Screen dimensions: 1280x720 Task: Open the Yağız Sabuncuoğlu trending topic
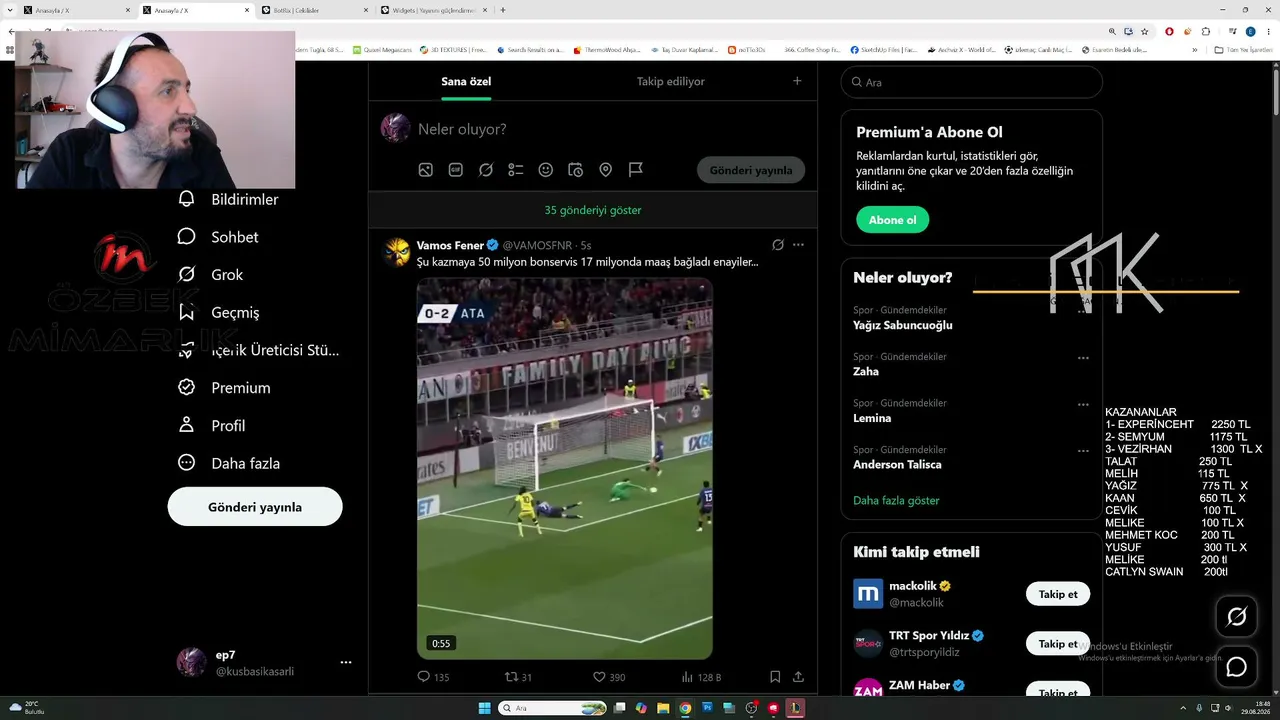tap(903, 325)
